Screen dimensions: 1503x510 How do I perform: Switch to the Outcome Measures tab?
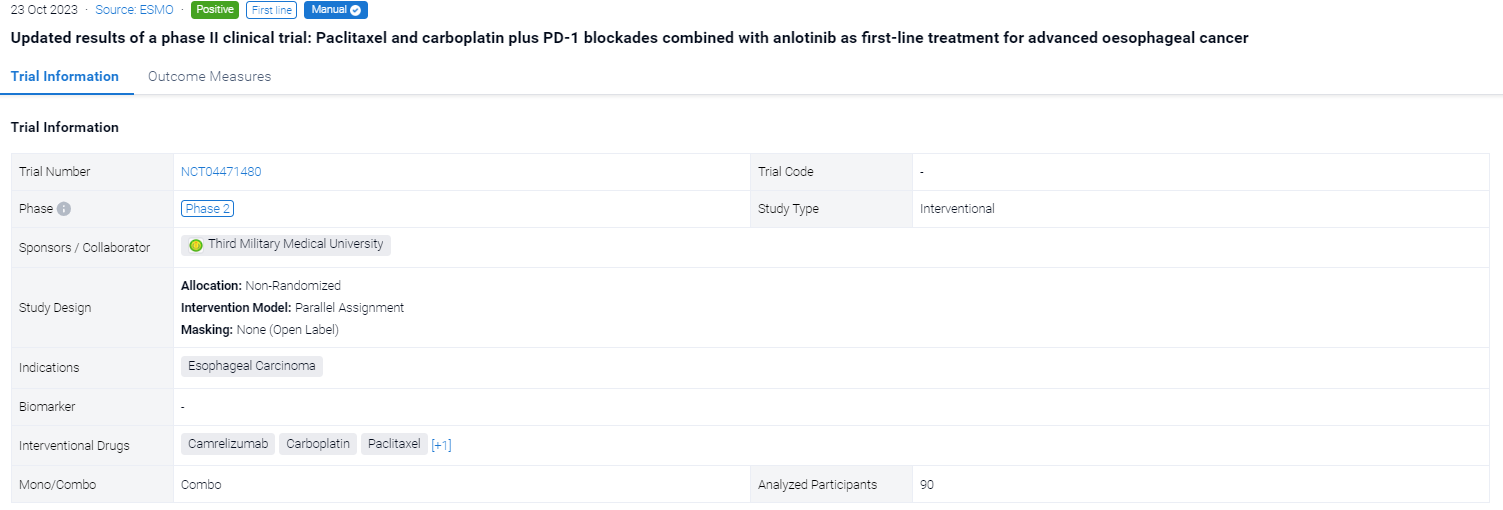pyautogui.click(x=209, y=76)
